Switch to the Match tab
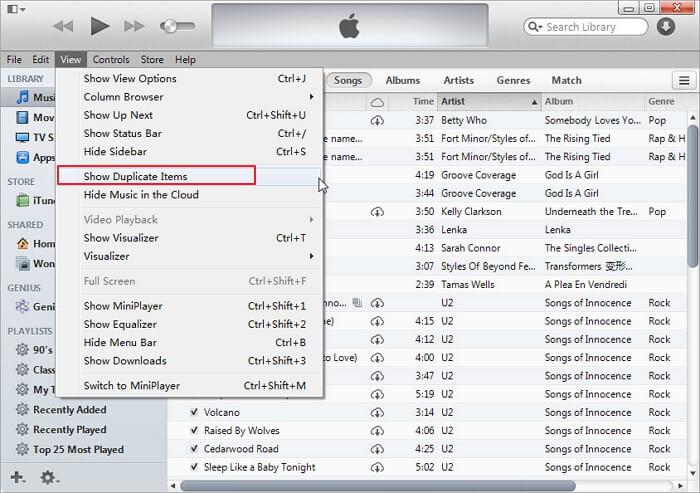 coord(567,80)
